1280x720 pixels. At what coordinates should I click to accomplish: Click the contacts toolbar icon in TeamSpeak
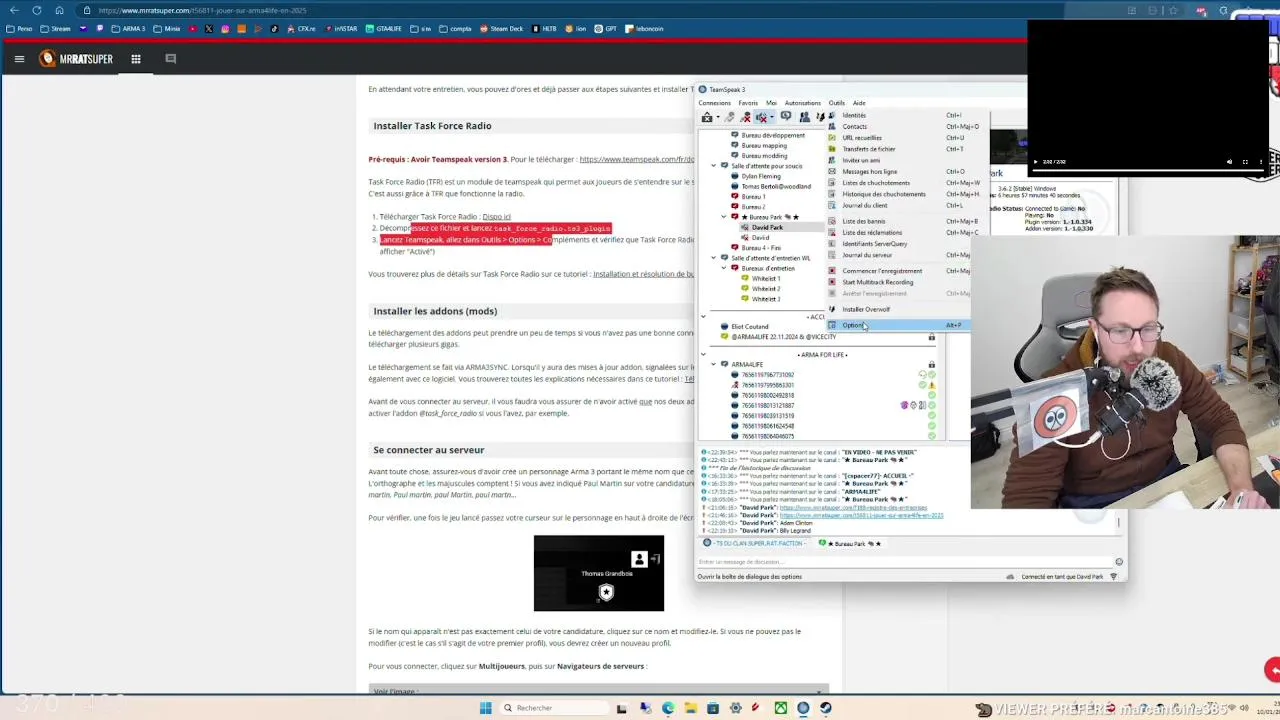pyautogui.click(x=804, y=118)
